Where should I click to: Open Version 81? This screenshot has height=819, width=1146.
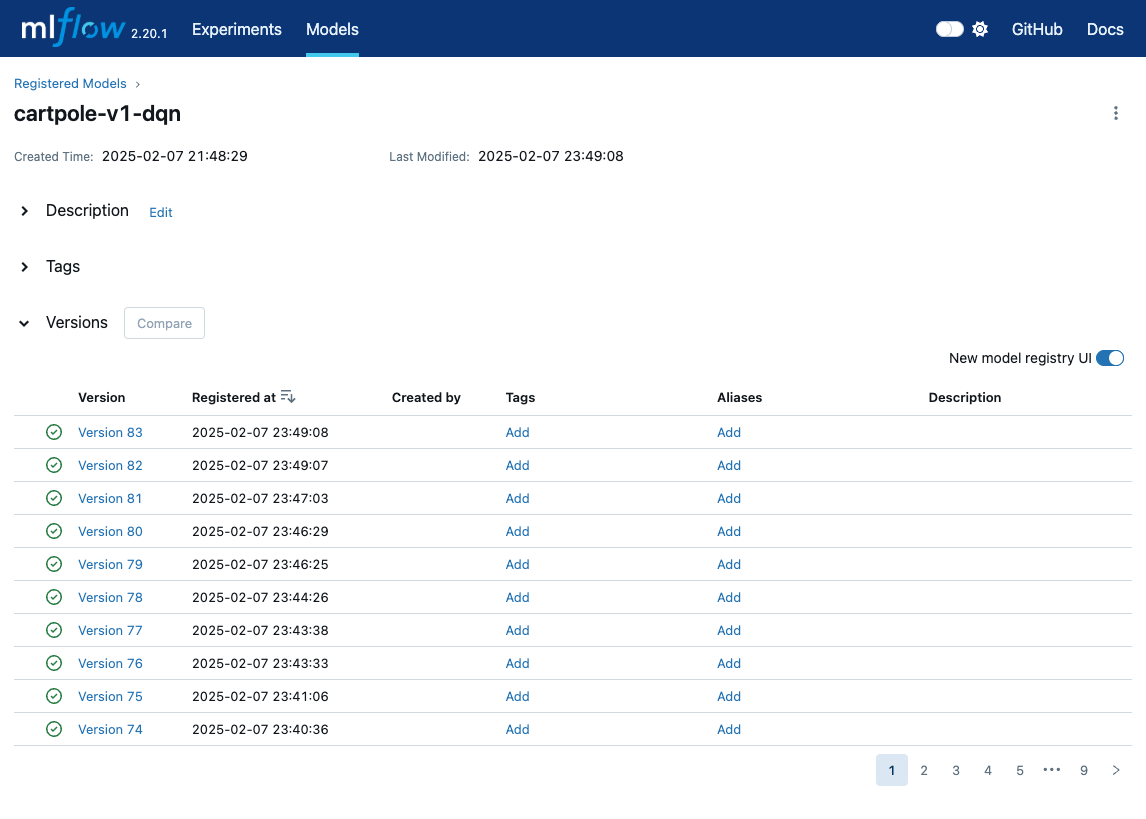click(x=110, y=498)
